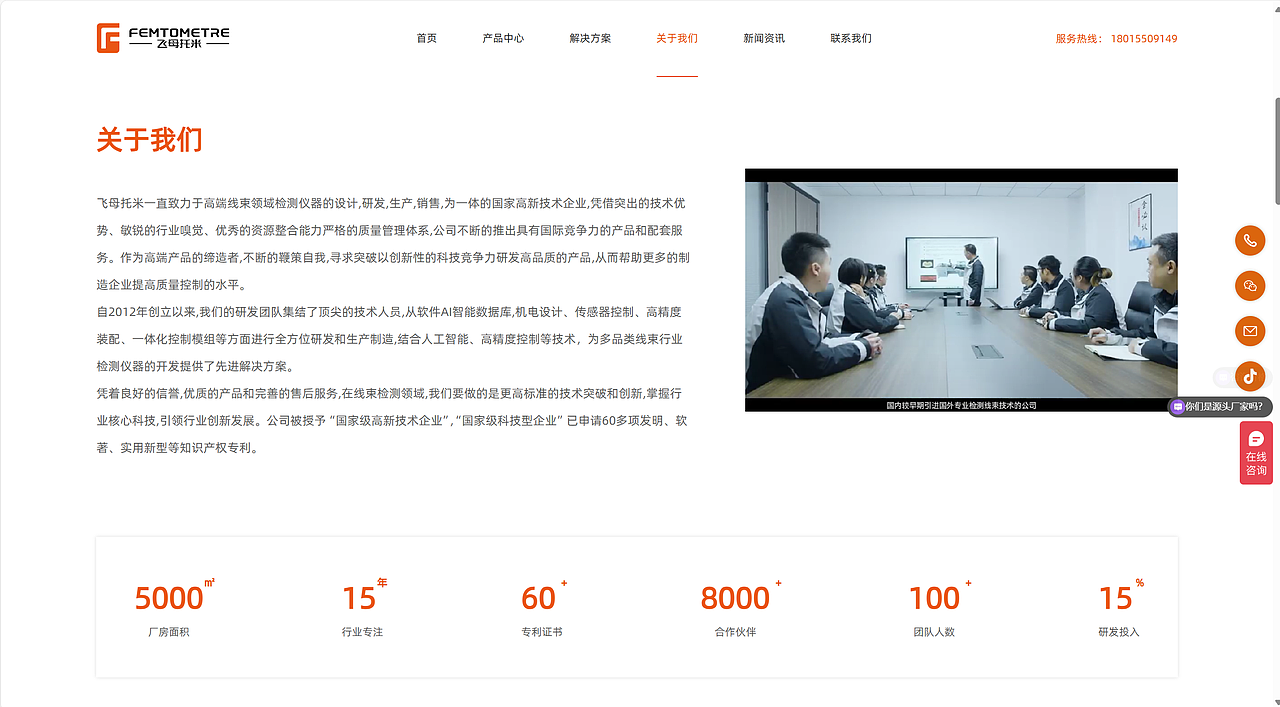Click the FEMTOMETRE 飞母托米 wordmark
The image size is (1280, 707).
(x=180, y=37)
